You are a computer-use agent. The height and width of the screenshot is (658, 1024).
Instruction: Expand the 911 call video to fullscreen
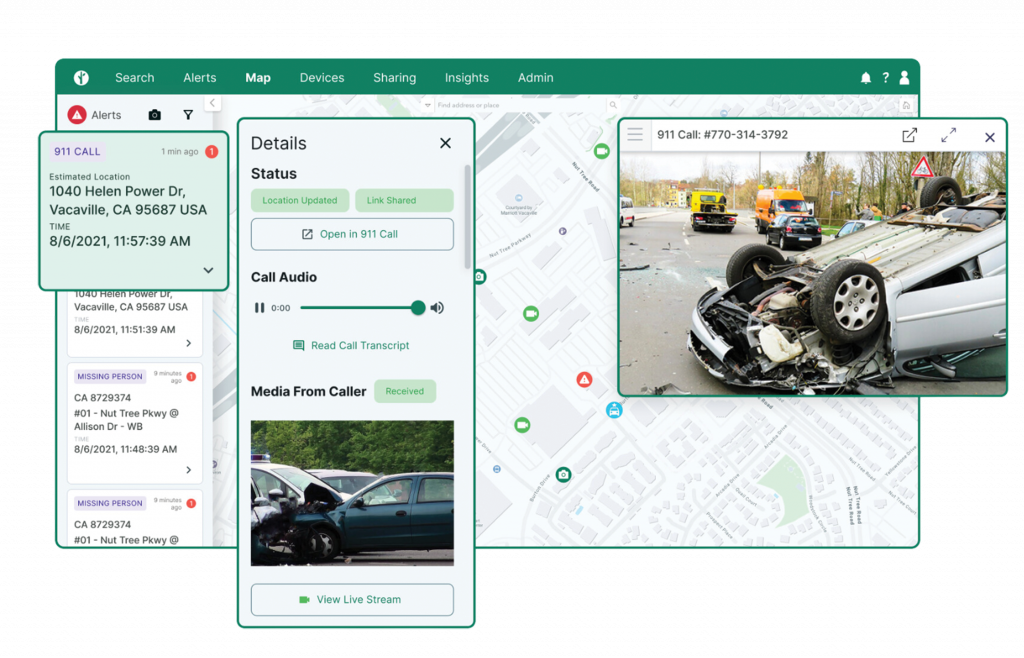point(948,136)
